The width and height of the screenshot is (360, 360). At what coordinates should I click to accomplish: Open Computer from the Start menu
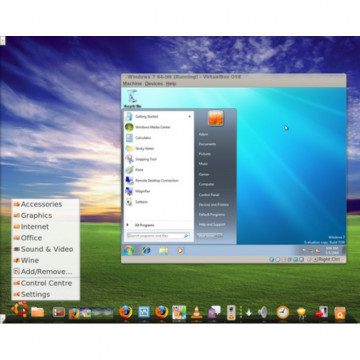[206, 184]
